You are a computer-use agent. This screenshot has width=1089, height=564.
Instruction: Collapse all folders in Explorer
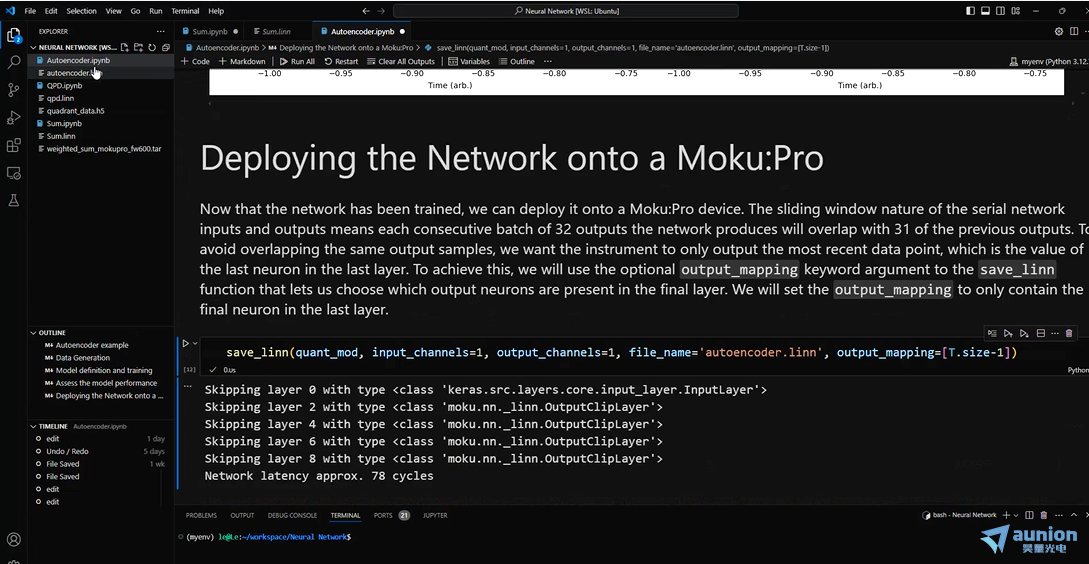165,47
